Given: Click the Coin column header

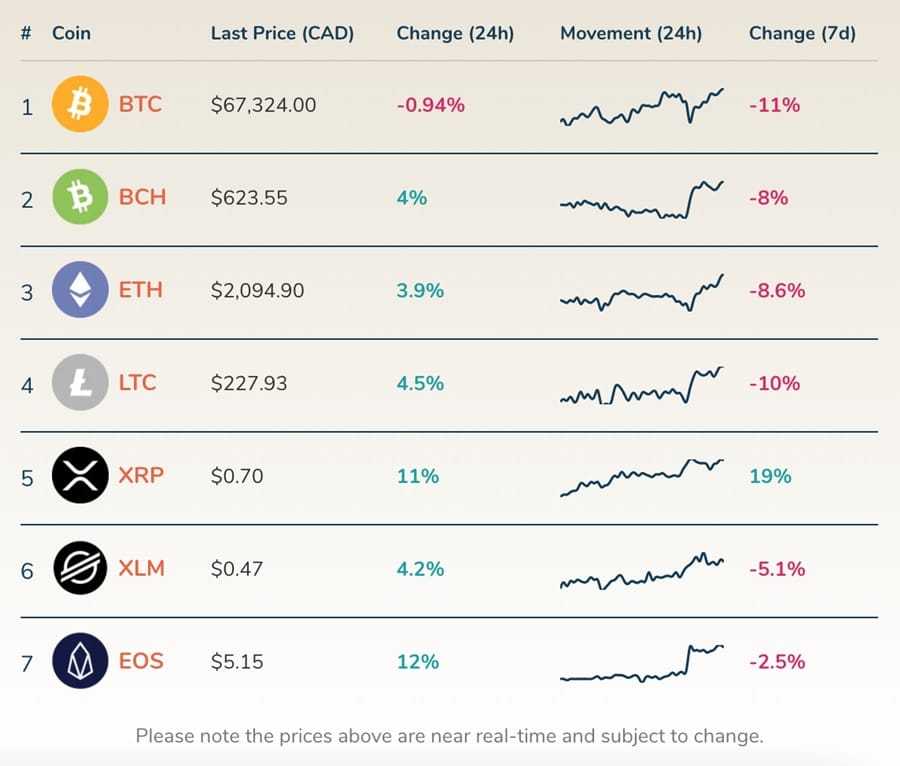Looking at the screenshot, I should [70, 33].
